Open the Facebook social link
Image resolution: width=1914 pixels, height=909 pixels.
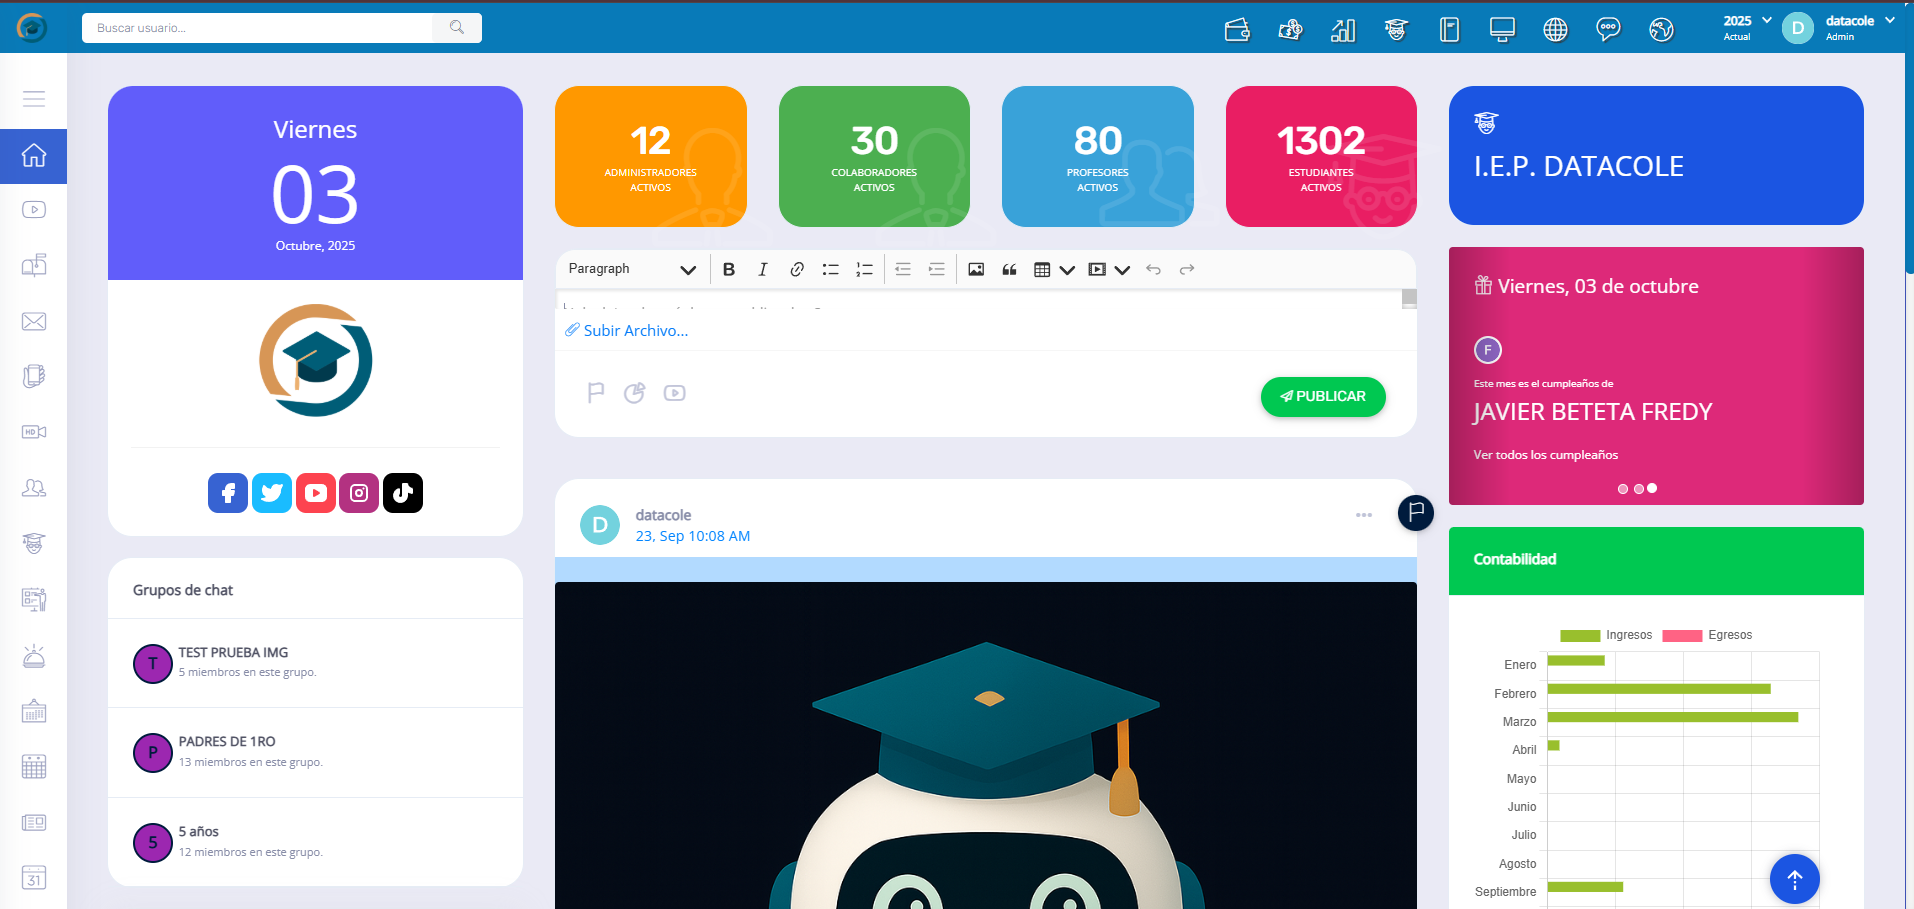(228, 493)
